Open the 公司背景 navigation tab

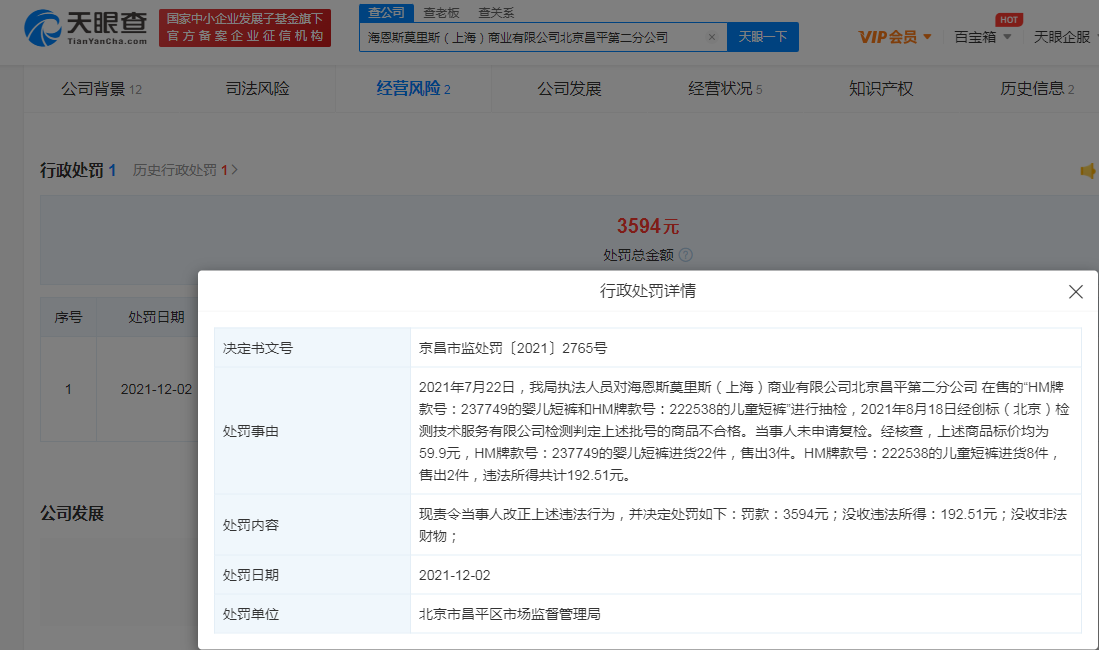pos(102,89)
